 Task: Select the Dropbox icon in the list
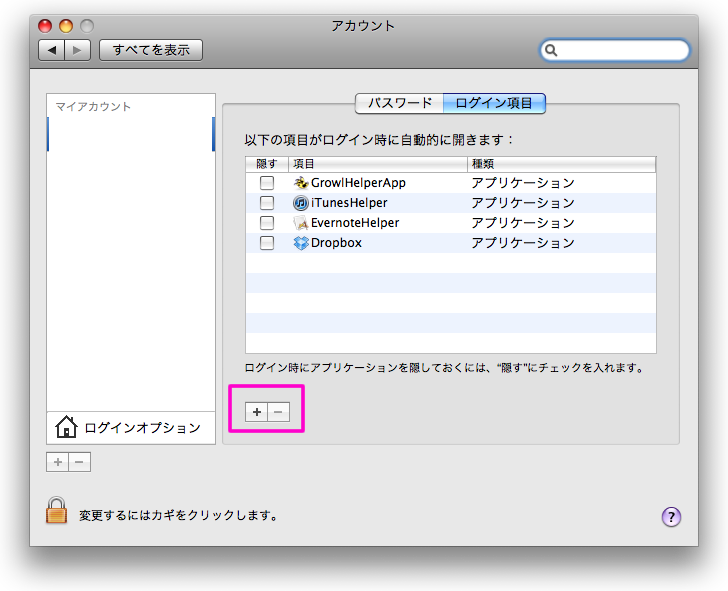click(301, 243)
